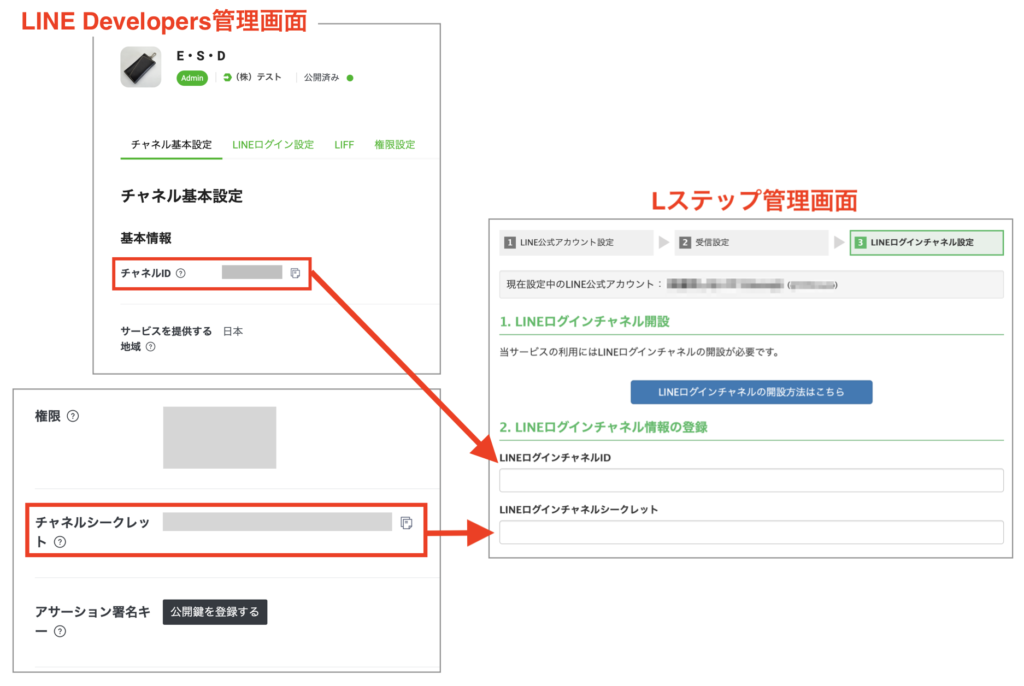The image size is (1024, 686).
Task: Click the help icon under チャネルシークレット
Action: (x=60, y=543)
